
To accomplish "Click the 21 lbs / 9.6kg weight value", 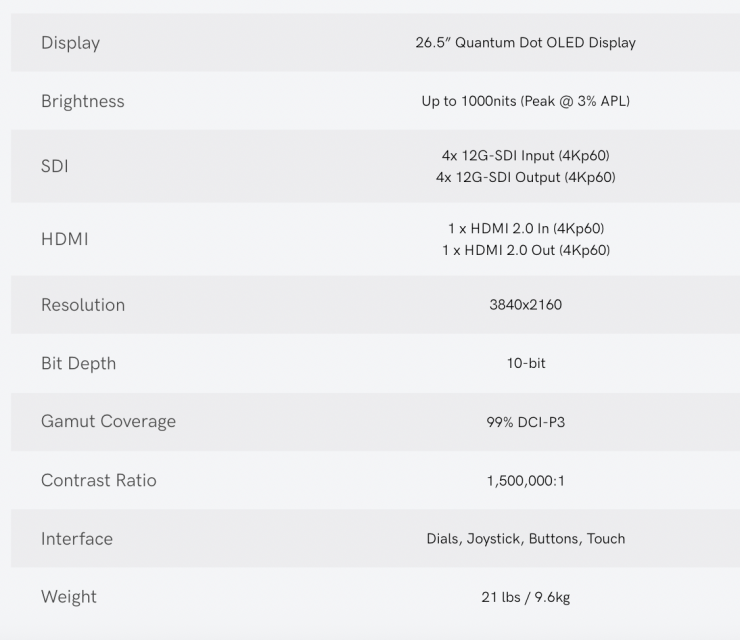I will (525, 597).
